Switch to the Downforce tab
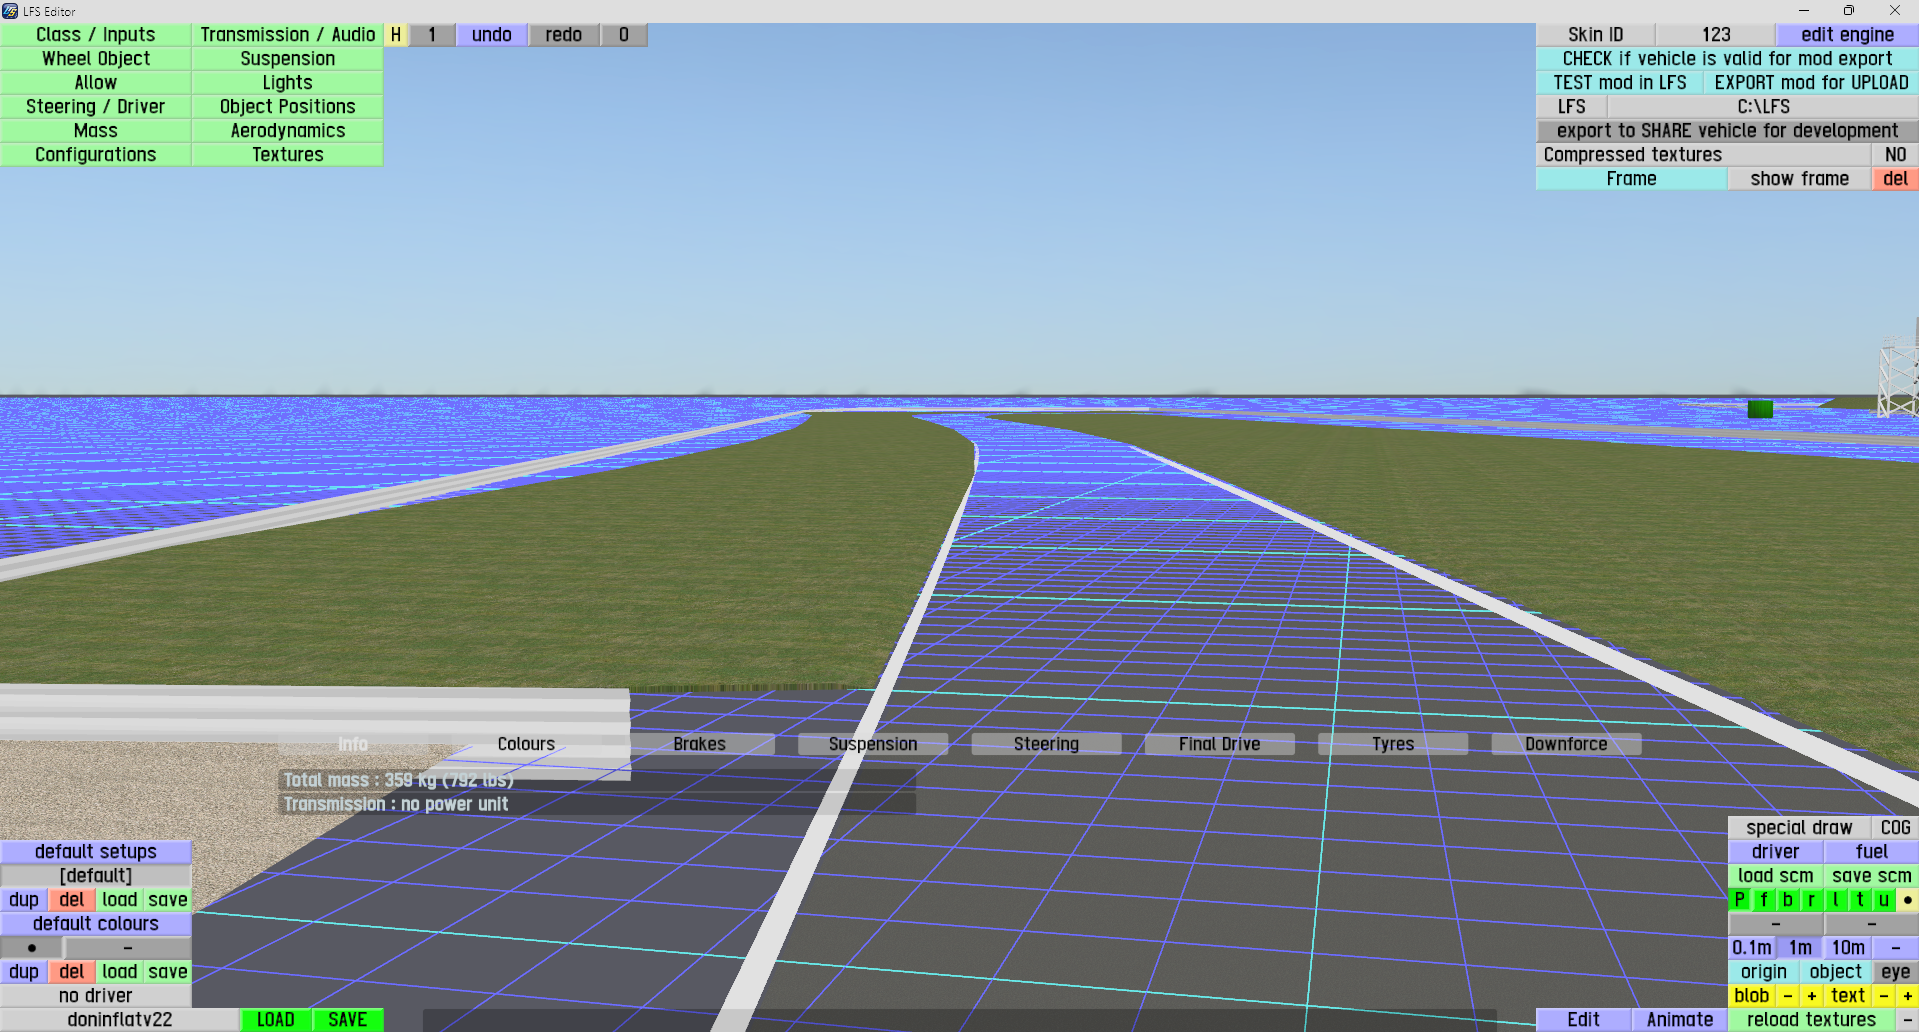 pos(1567,744)
